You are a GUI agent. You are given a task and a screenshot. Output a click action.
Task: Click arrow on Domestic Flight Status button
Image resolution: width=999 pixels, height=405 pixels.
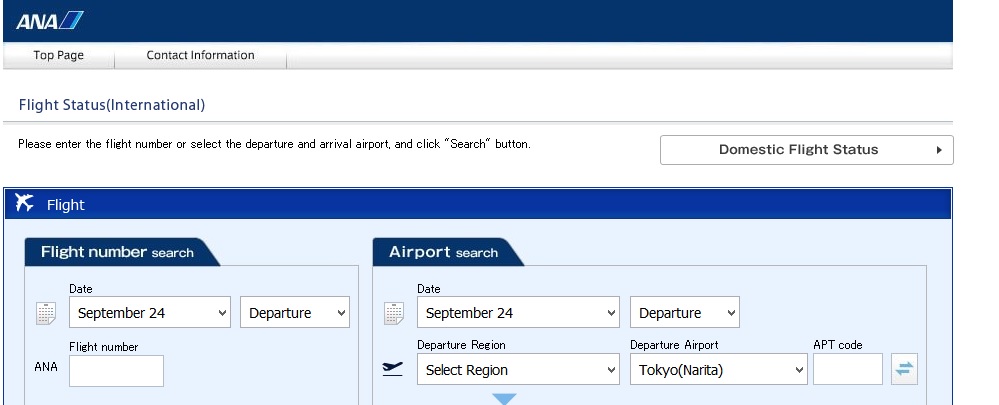point(938,150)
